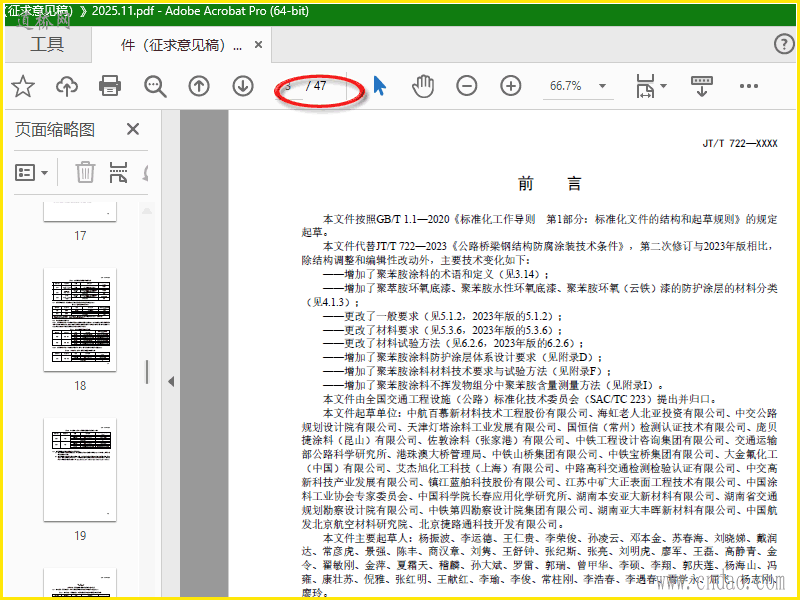Collapse the side panel with the left triangle

point(171,381)
